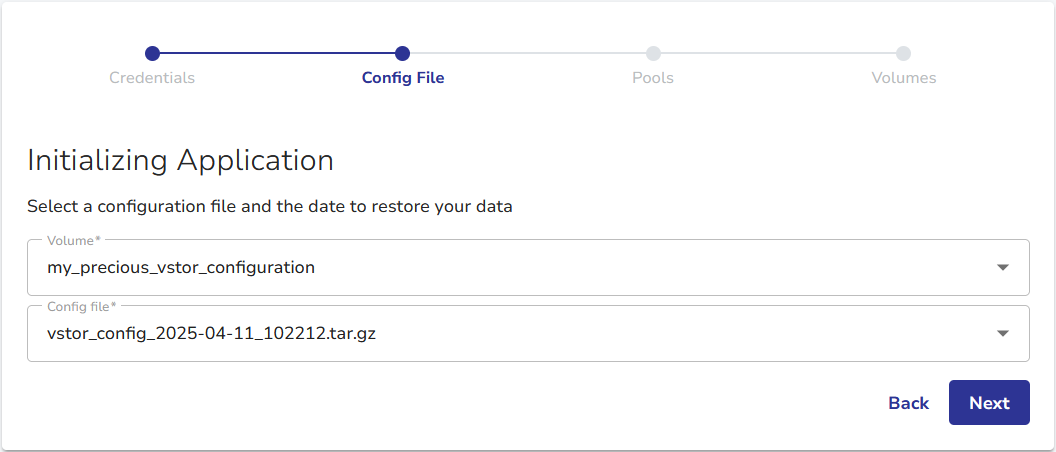Jump to the Pools step label
1056x452 pixels.
(x=653, y=78)
